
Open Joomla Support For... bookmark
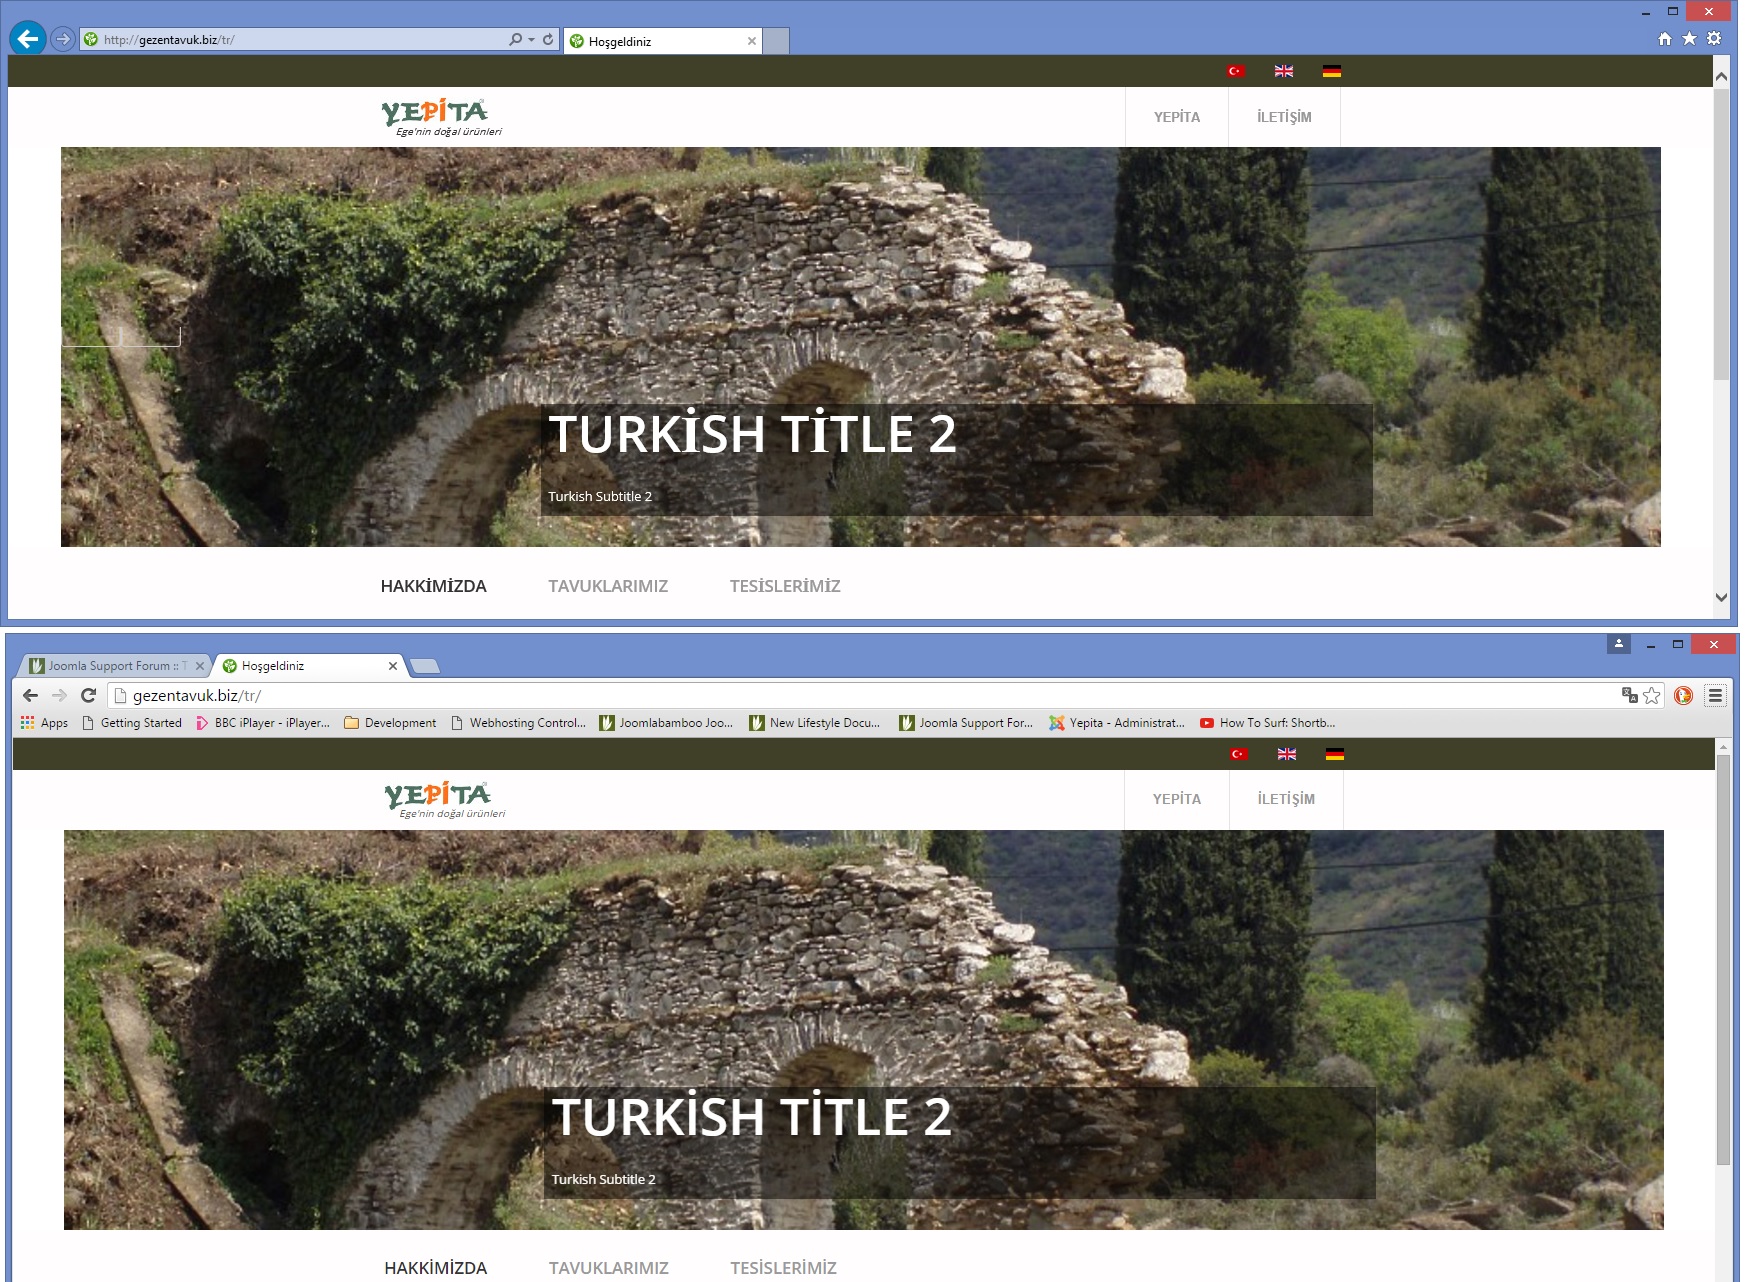[x=966, y=723]
